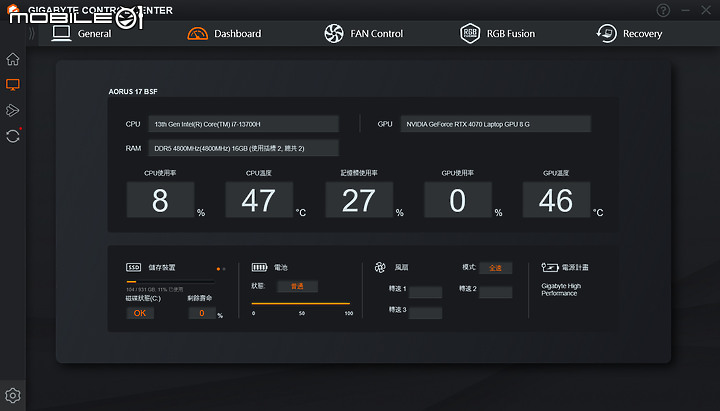Click the battery level bar
Screen dimensions: 720x411
[301, 304]
